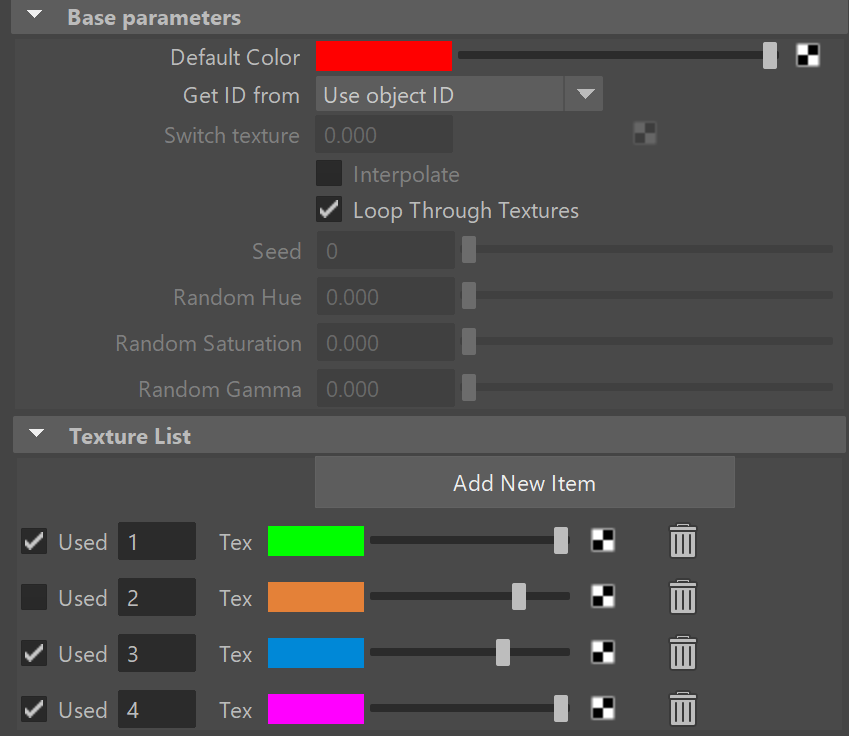Click the Add New Item button

point(525,483)
